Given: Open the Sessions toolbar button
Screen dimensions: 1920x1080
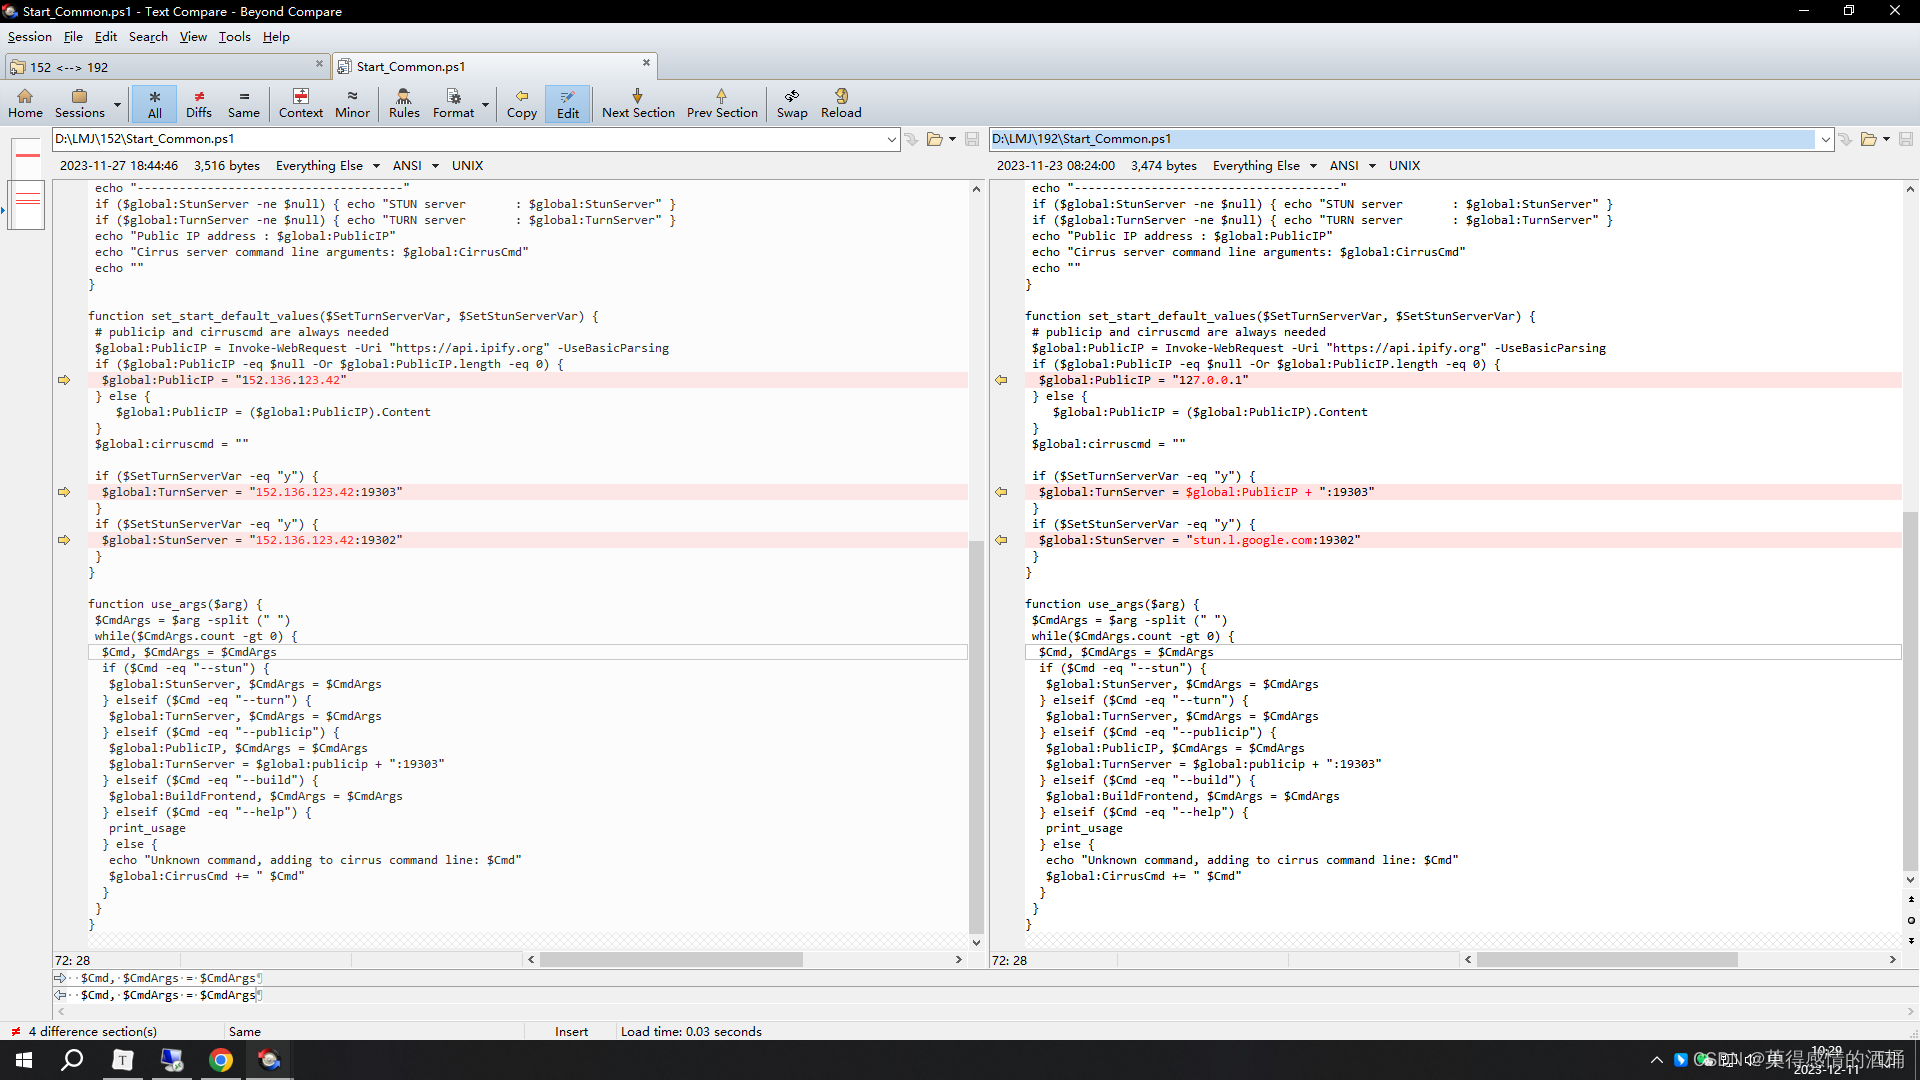Looking at the screenshot, I should 79,103.
